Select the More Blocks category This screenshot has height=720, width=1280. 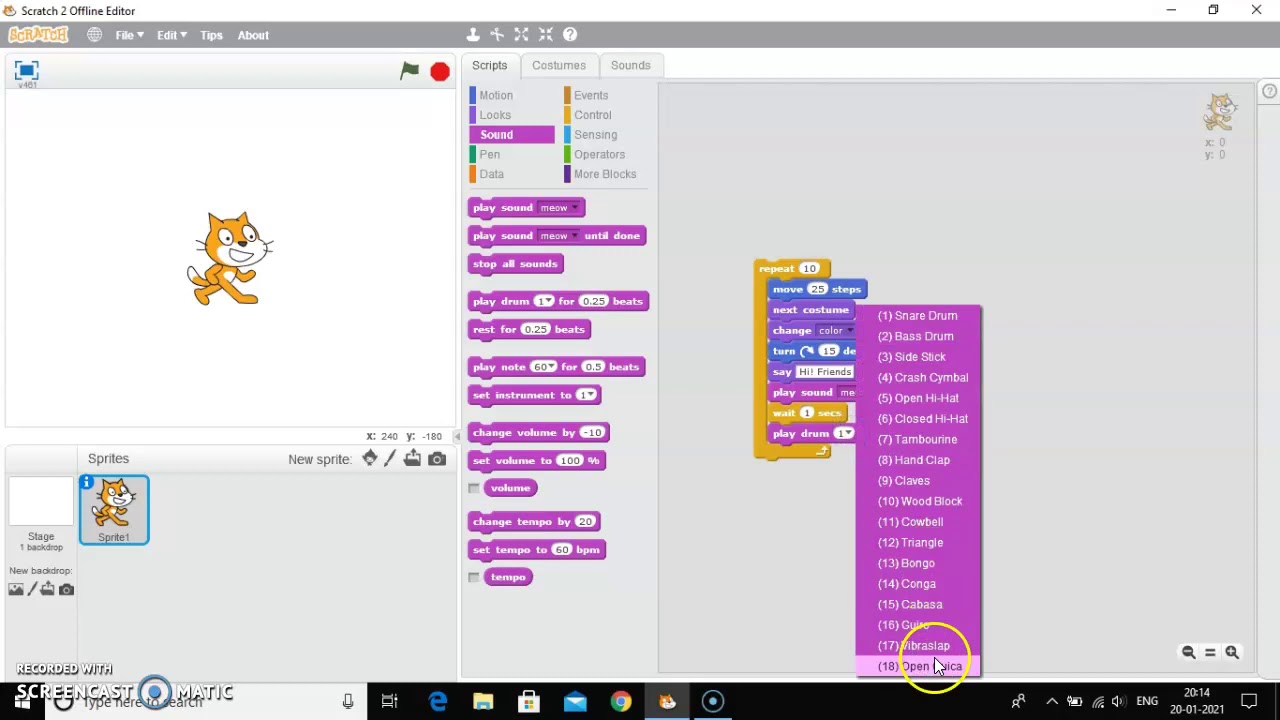pos(604,174)
